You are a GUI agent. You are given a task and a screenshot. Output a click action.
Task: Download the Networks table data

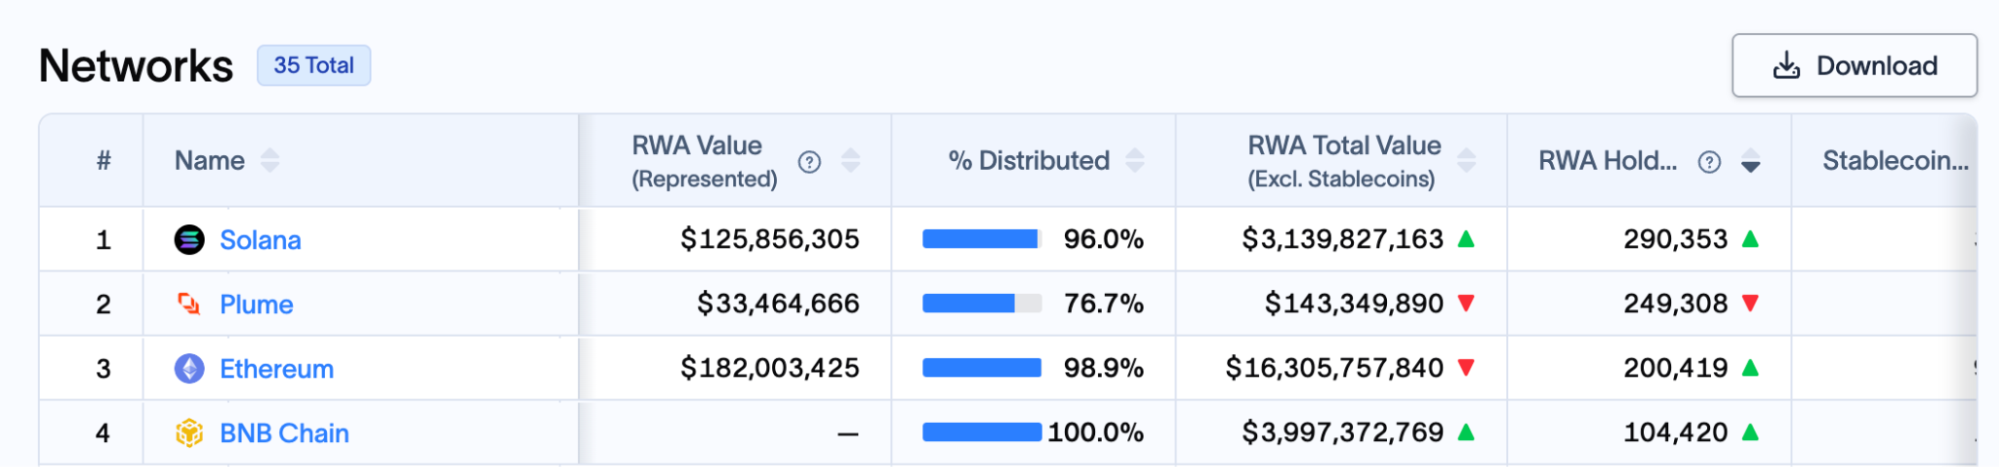pos(1855,66)
